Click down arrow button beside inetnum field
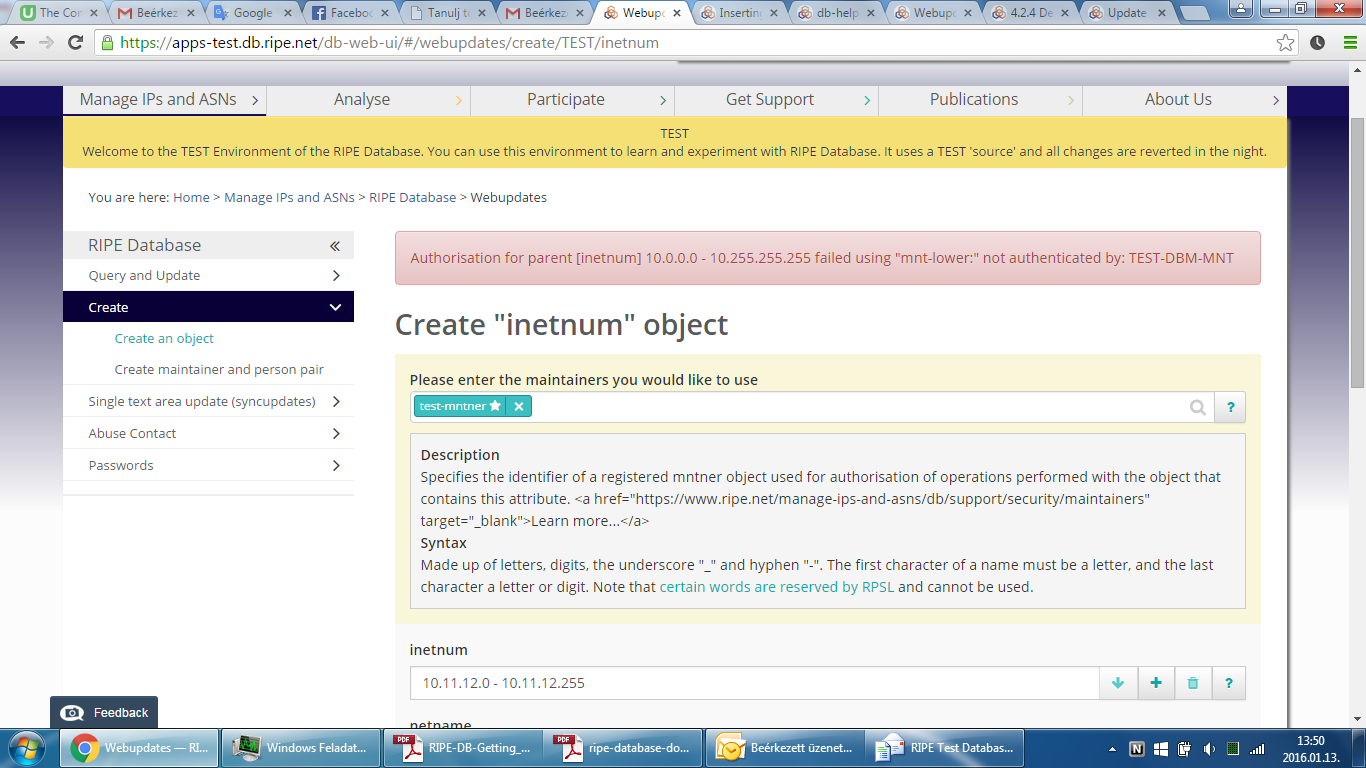Image resolution: width=1366 pixels, height=768 pixels. click(x=1118, y=683)
